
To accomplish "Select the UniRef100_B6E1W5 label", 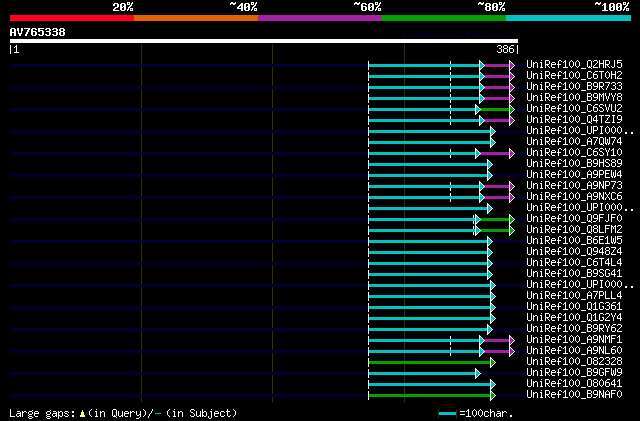I will (x=574, y=241).
